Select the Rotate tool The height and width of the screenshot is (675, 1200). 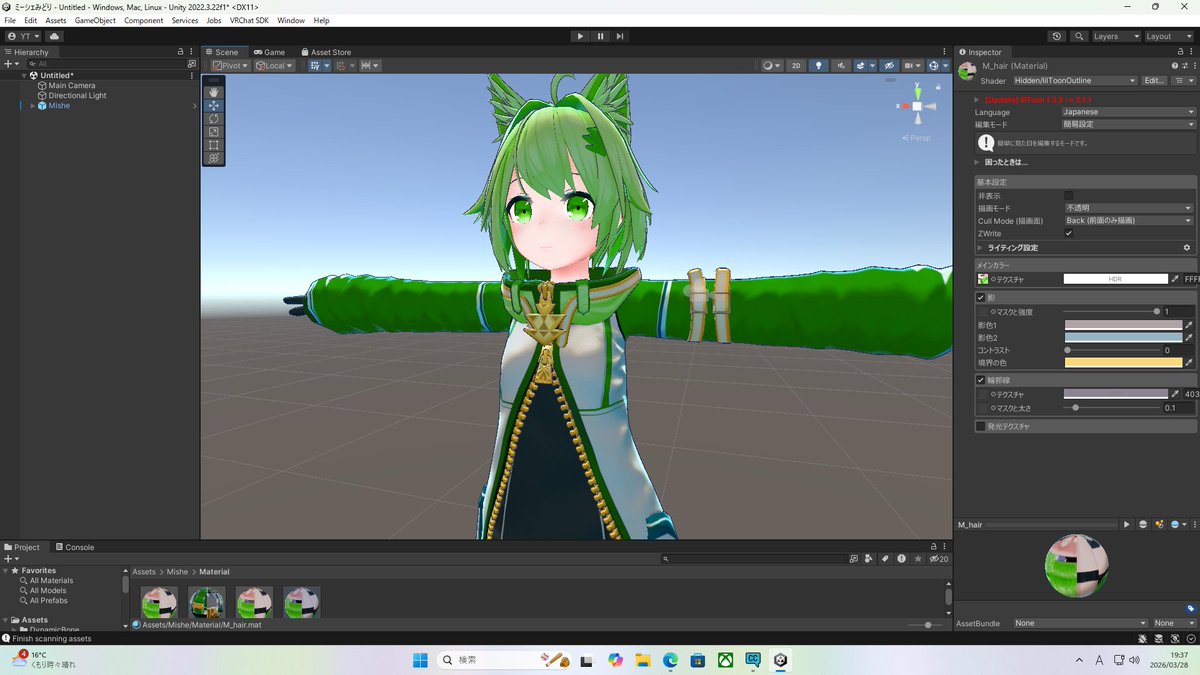[x=214, y=118]
